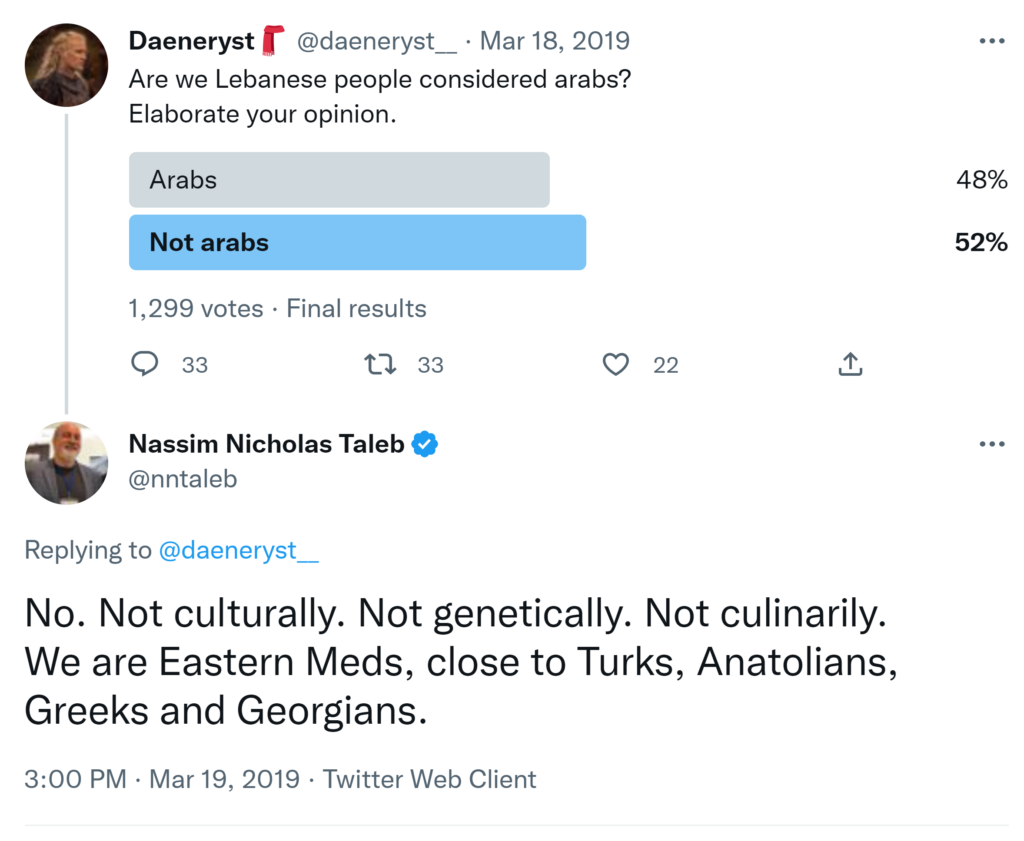
Task: Open the Daeneryst display name link
Action: tap(192, 42)
